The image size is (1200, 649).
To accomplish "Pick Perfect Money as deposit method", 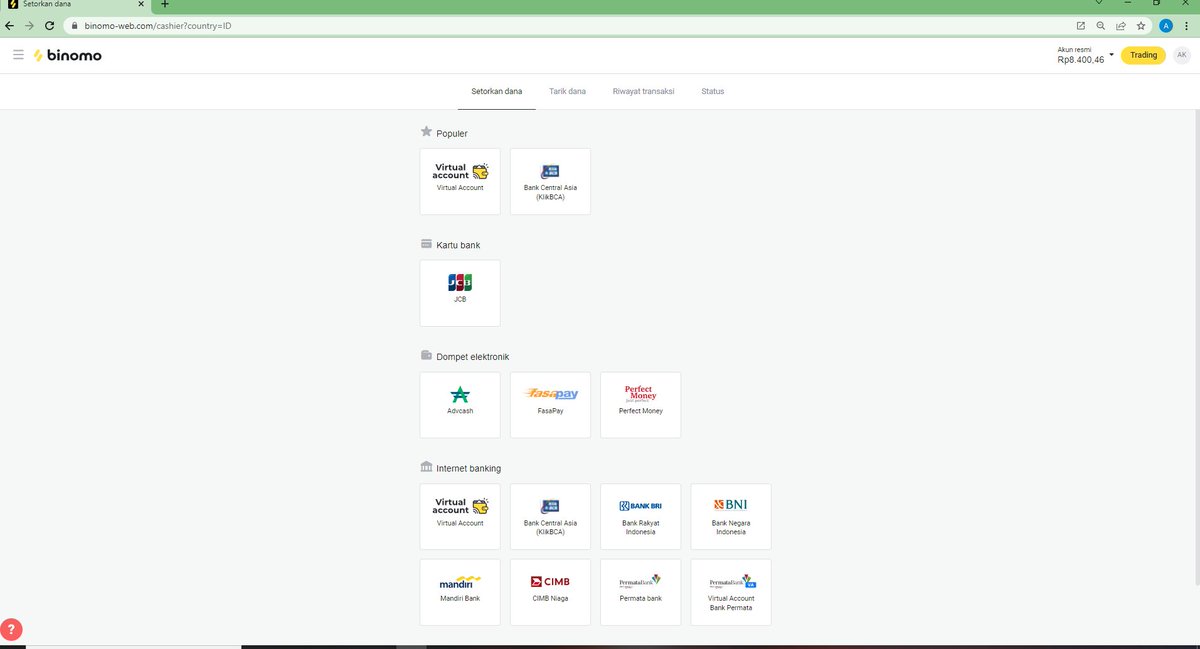I will (x=640, y=405).
